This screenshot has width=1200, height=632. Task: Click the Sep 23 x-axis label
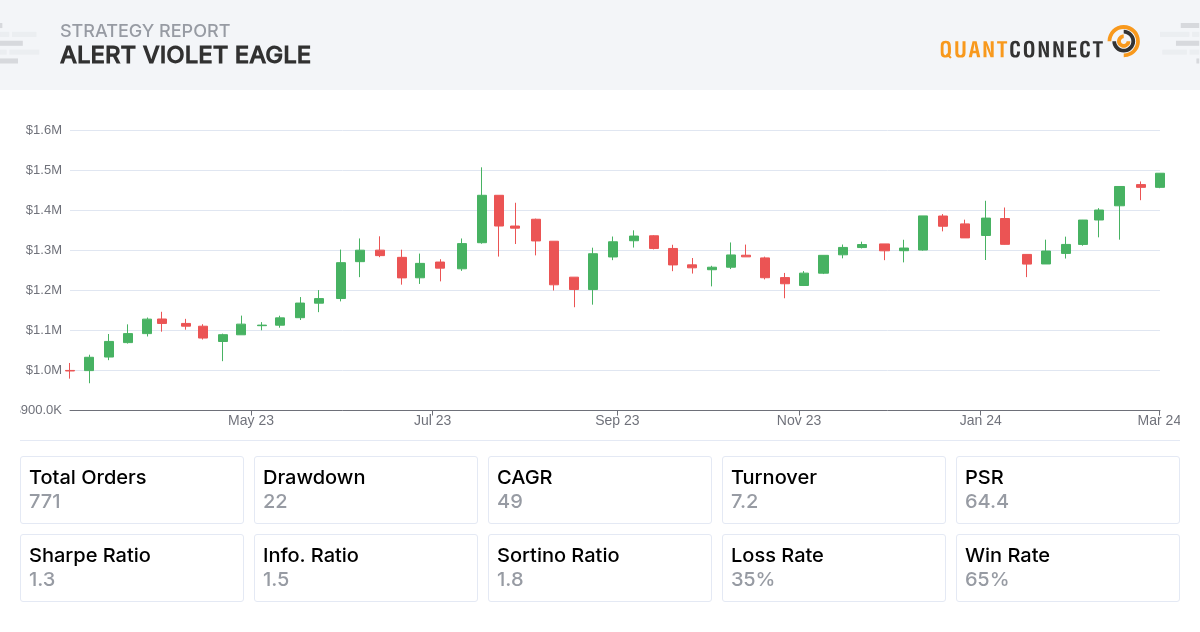pos(617,420)
